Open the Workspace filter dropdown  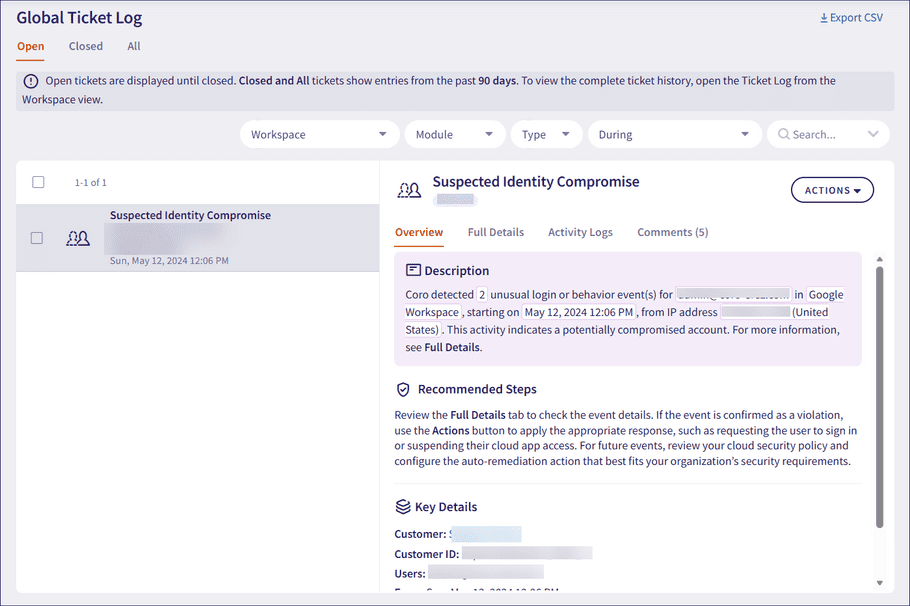(x=319, y=135)
